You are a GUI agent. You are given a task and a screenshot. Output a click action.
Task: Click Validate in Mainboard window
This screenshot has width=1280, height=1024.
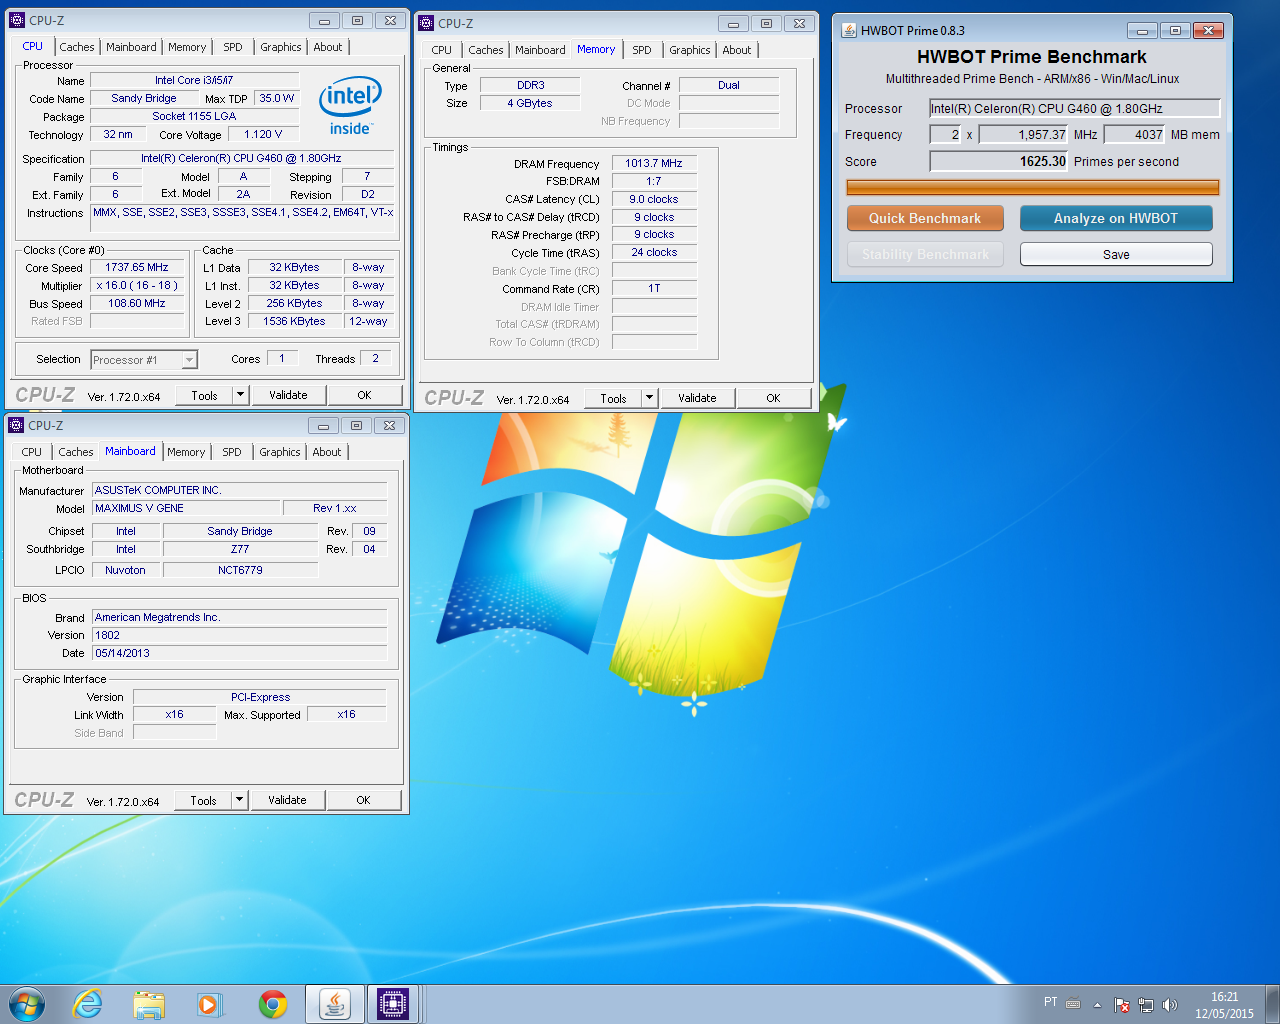pos(287,800)
